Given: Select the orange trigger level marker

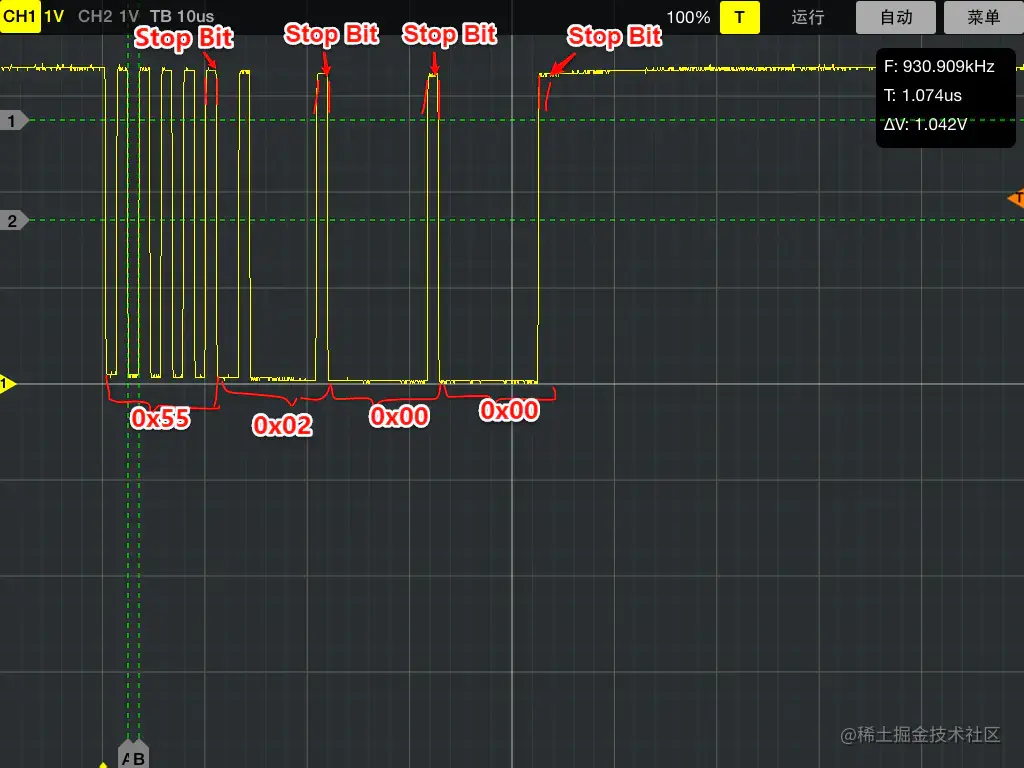Looking at the screenshot, I should pyautogui.click(x=1016, y=198).
